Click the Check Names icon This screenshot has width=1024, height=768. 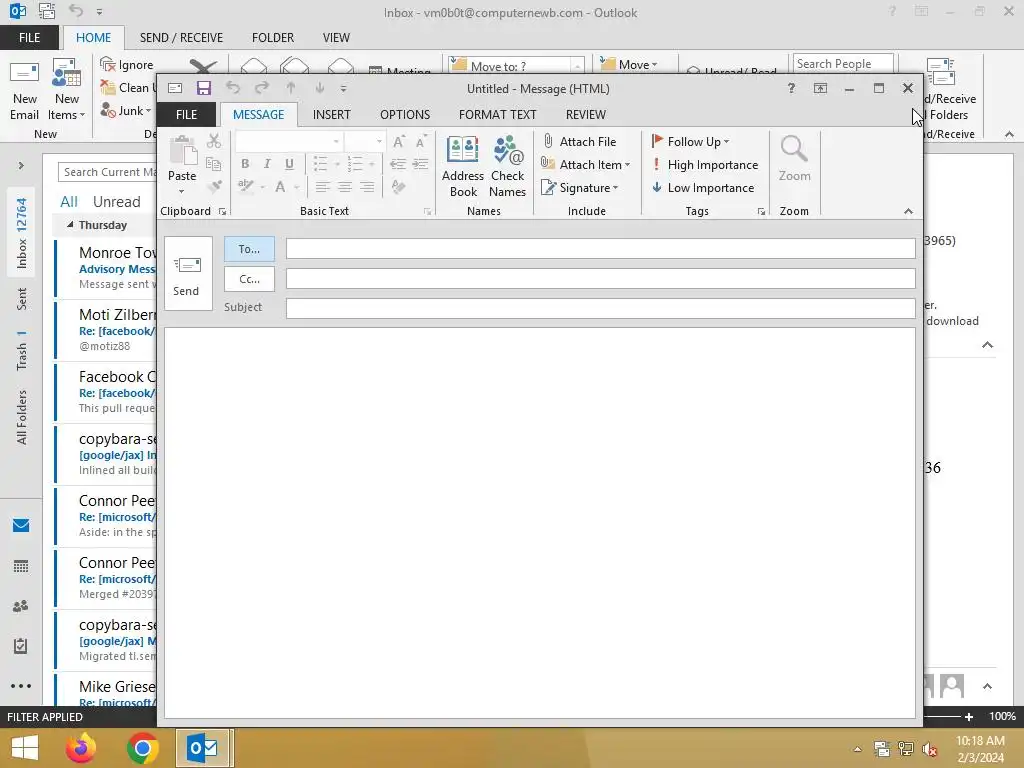click(507, 167)
